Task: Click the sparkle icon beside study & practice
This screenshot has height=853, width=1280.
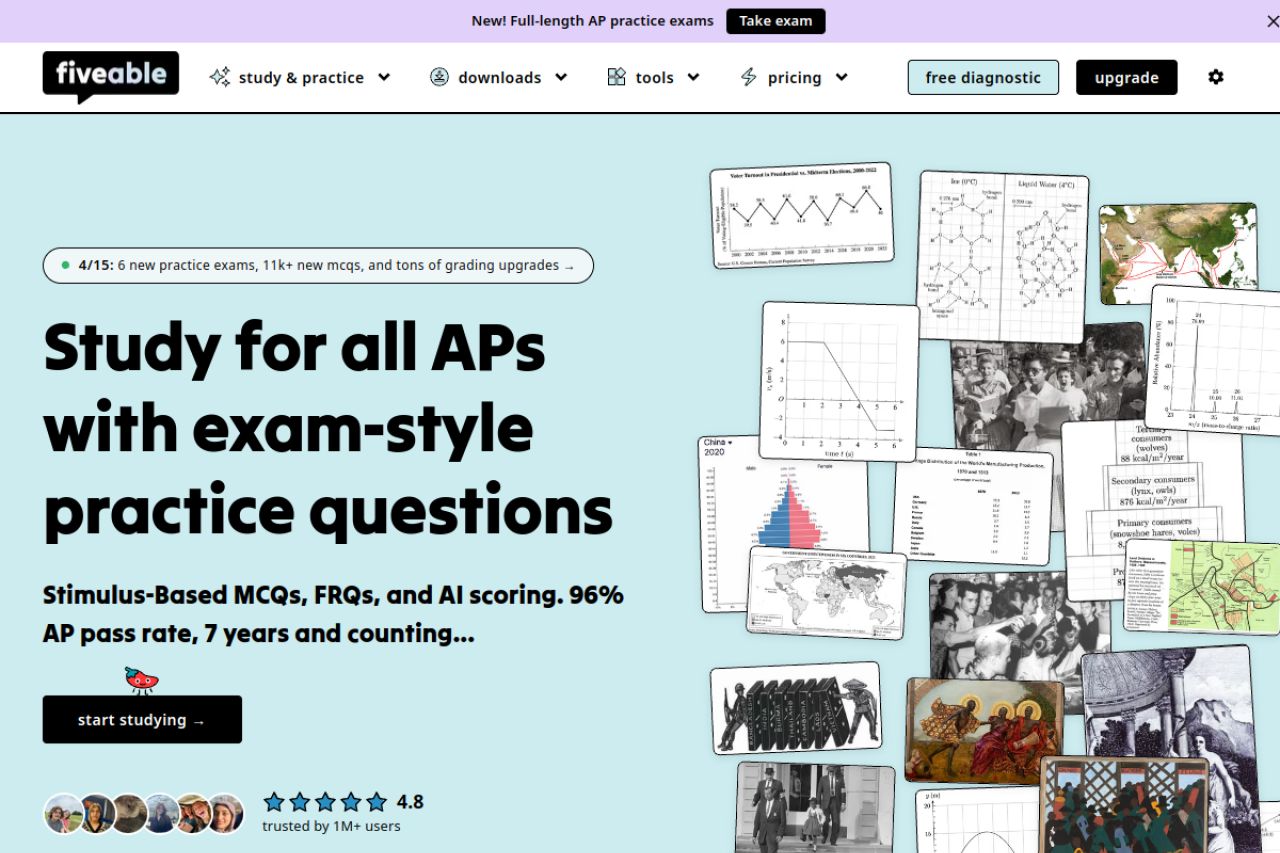Action: tap(220, 77)
